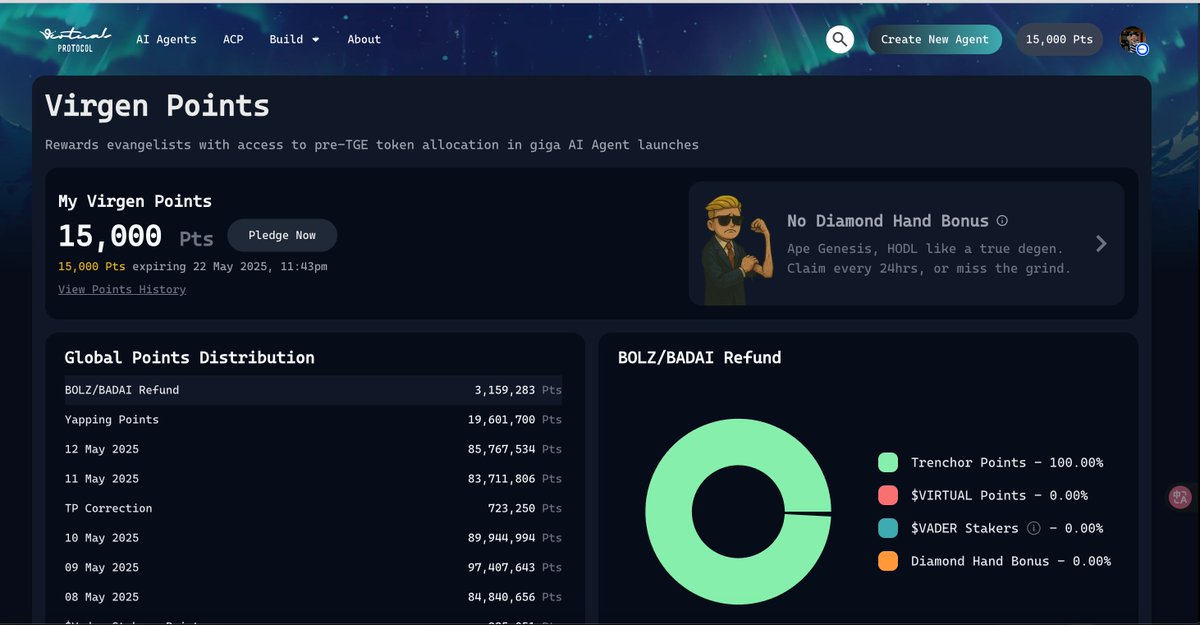This screenshot has height=625, width=1200.
Task: Open the search magnifier icon
Action: click(840, 39)
